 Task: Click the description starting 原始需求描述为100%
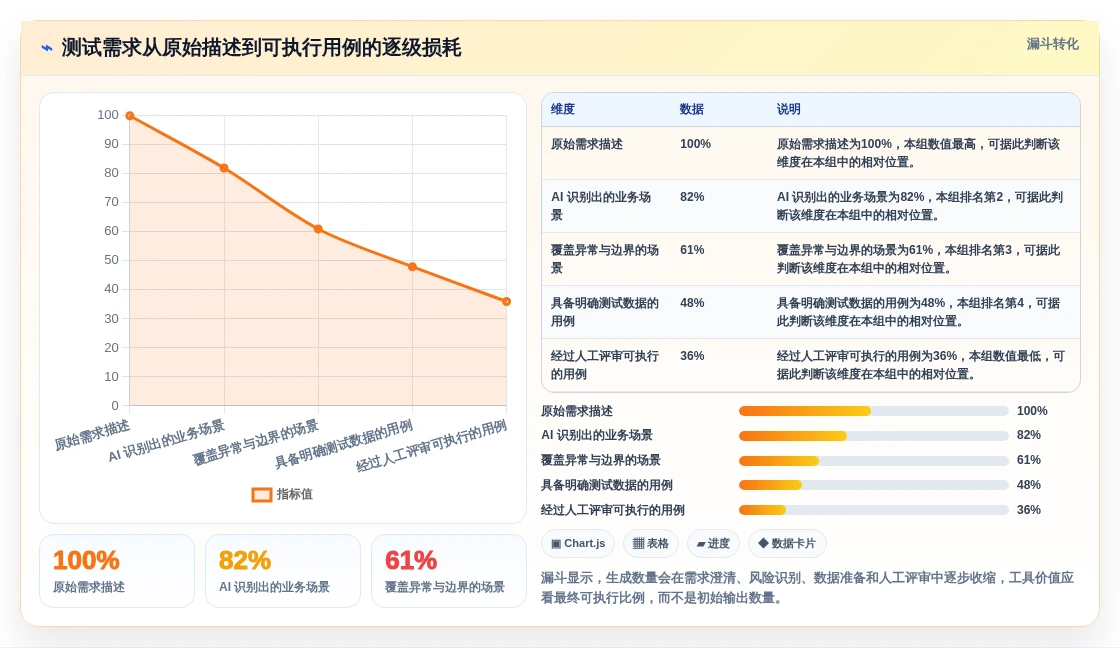(919, 153)
